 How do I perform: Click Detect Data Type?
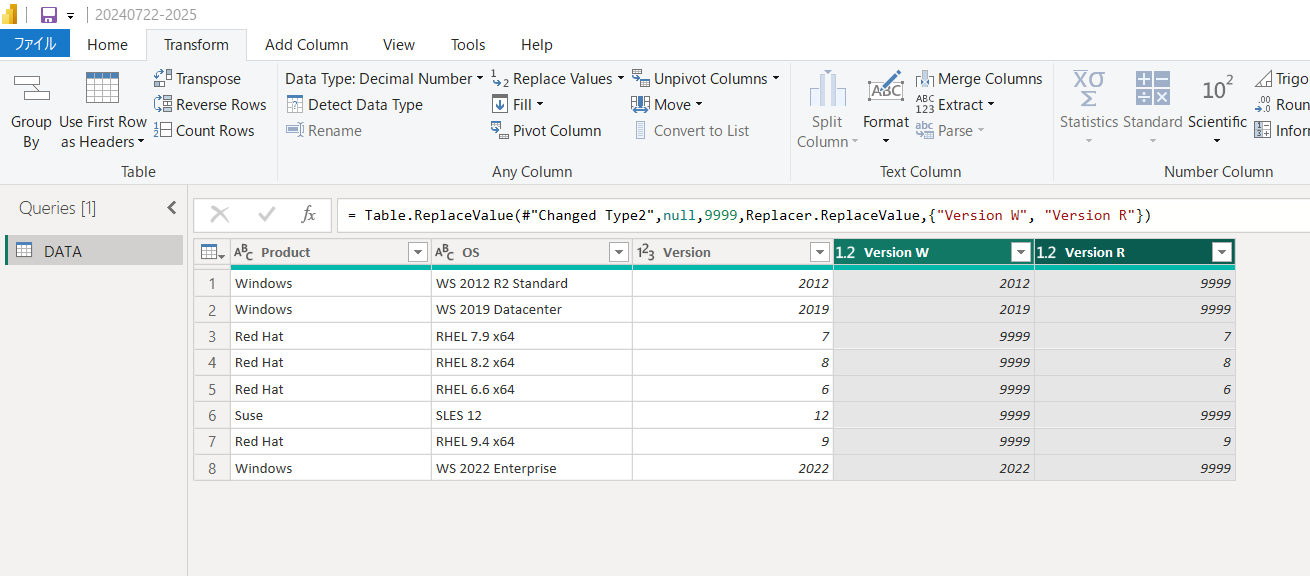pyautogui.click(x=354, y=104)
